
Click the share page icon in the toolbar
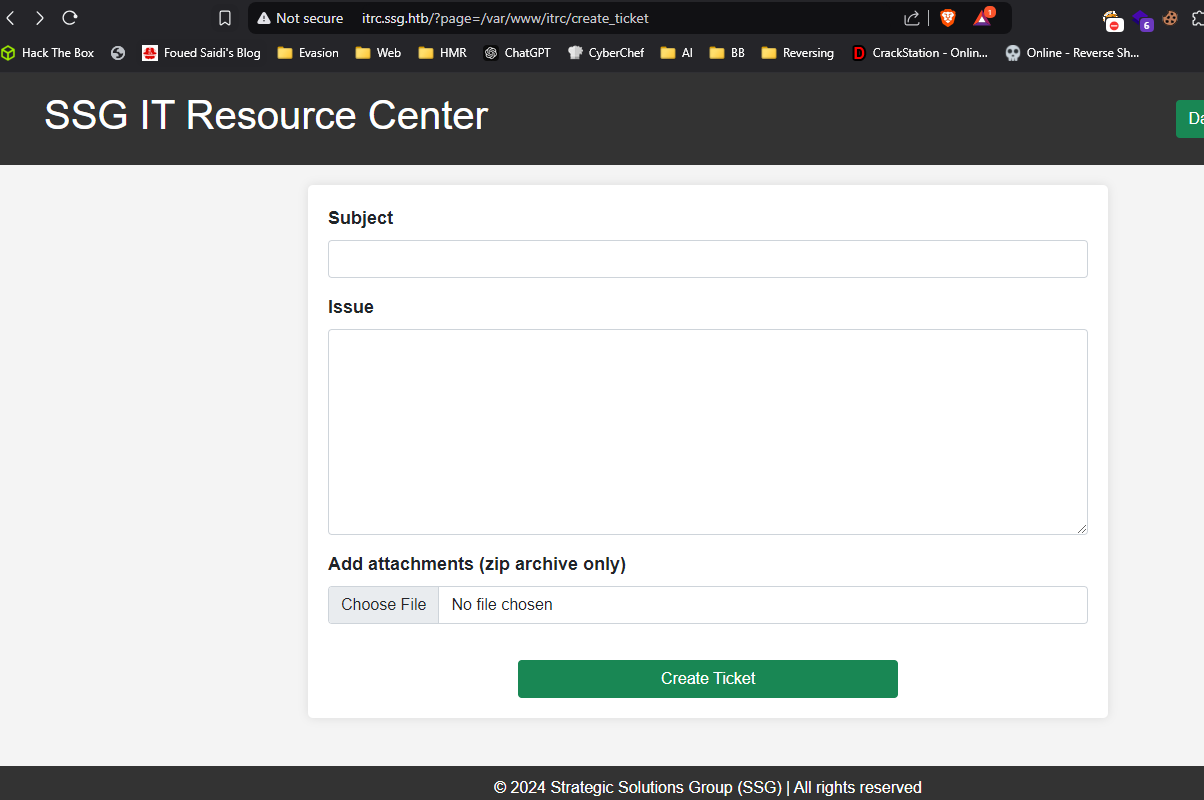click(x=911, y=18)
